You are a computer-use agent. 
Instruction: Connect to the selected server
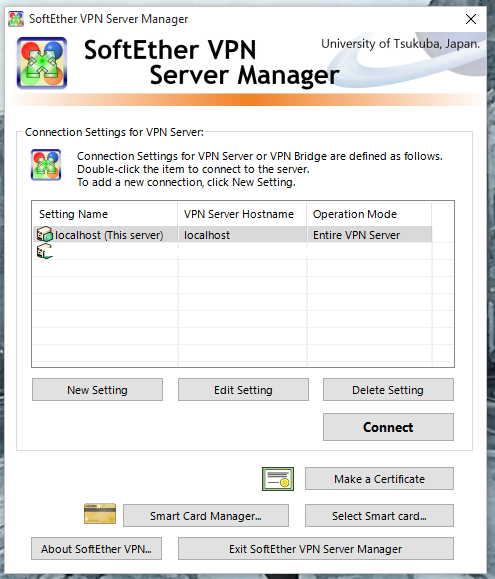point(388,427)
